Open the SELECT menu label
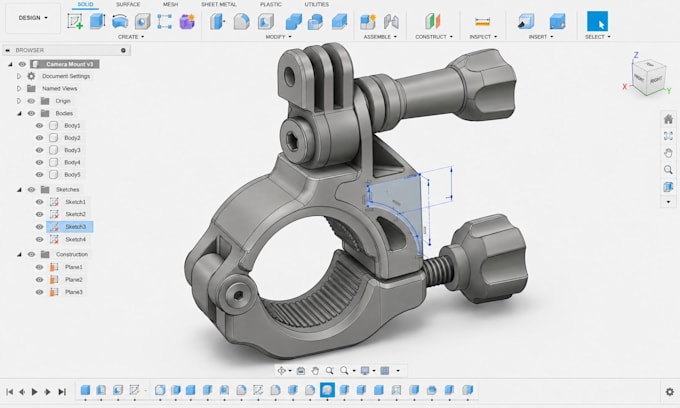 coord(598,37)
